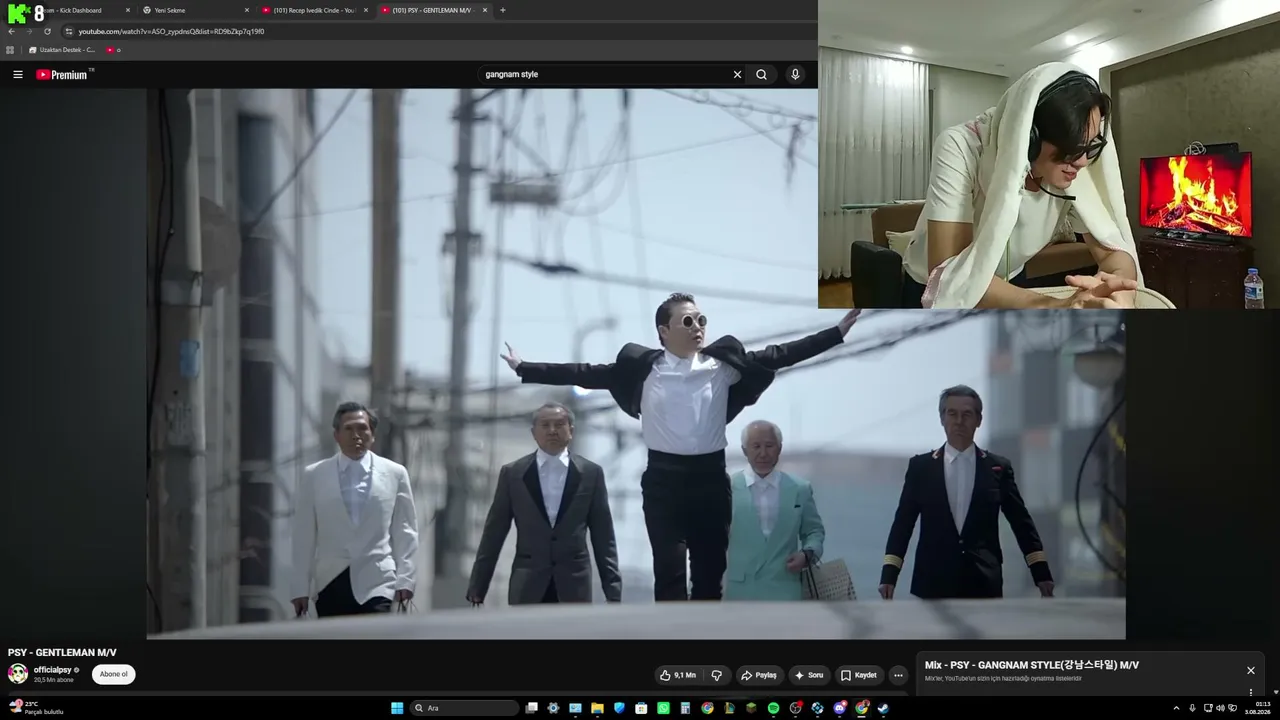Click the Mix - PSY - GANGNAM STYLE title
1280x720 pixels.
(1032, 665)
